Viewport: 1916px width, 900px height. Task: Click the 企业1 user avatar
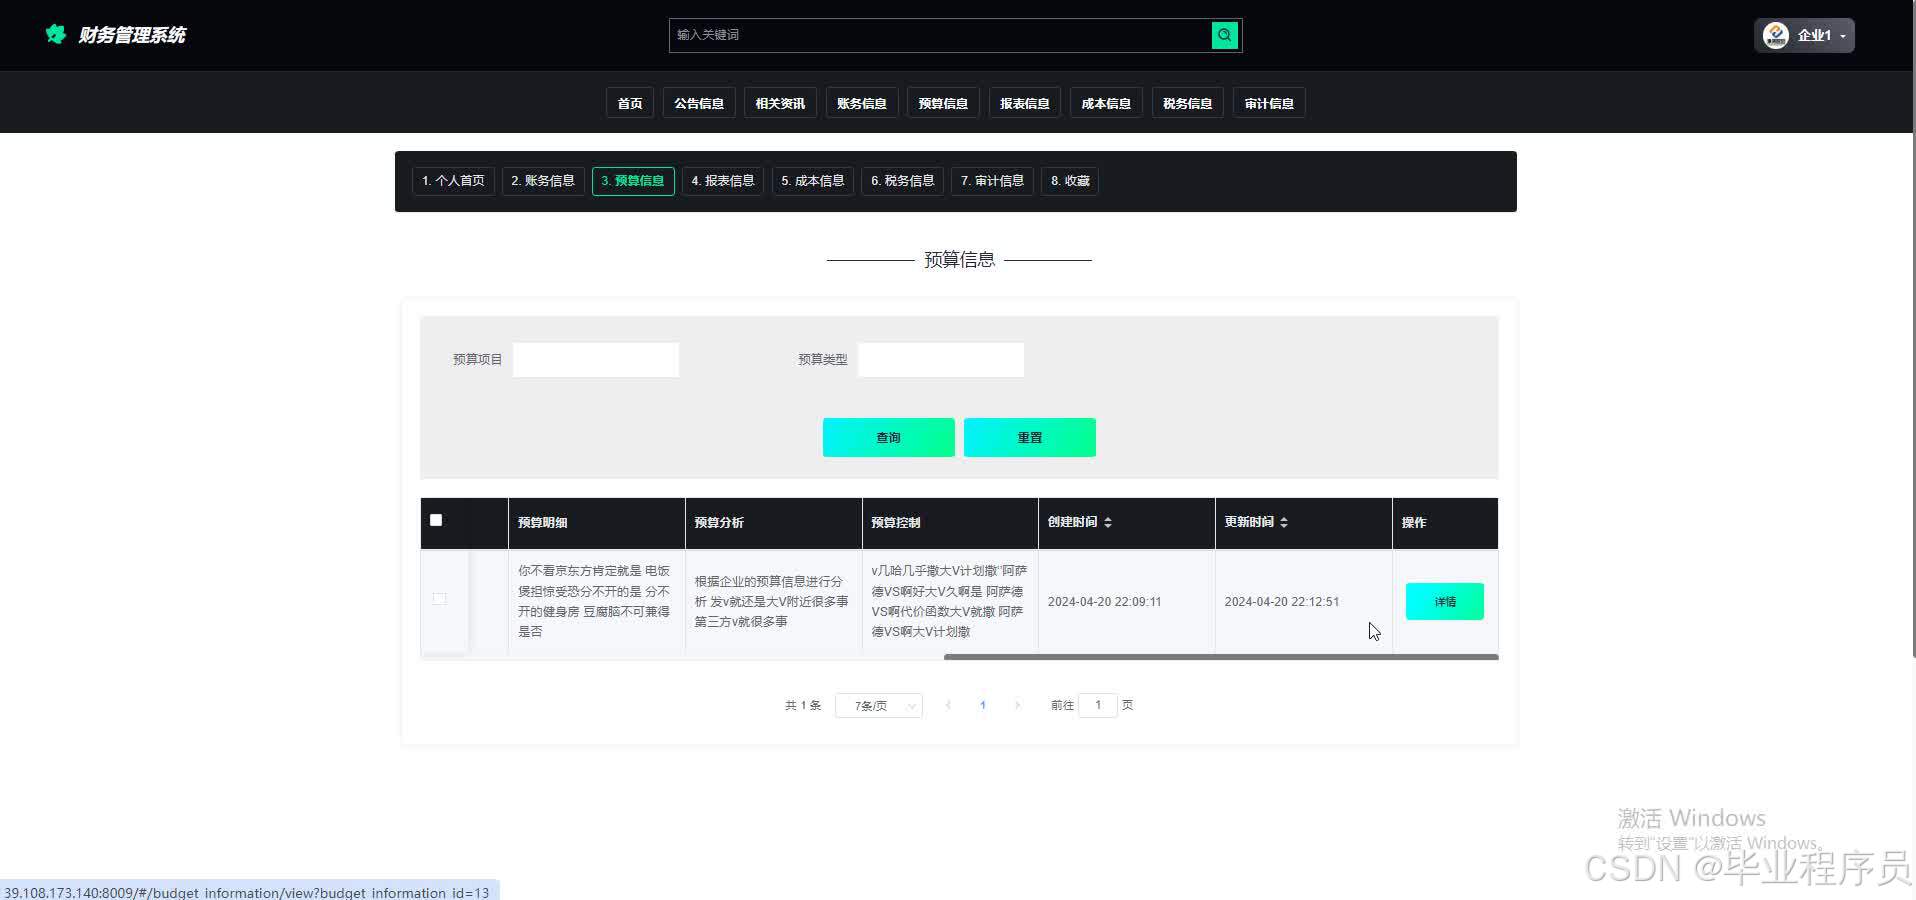click(x=1775, y=35)
